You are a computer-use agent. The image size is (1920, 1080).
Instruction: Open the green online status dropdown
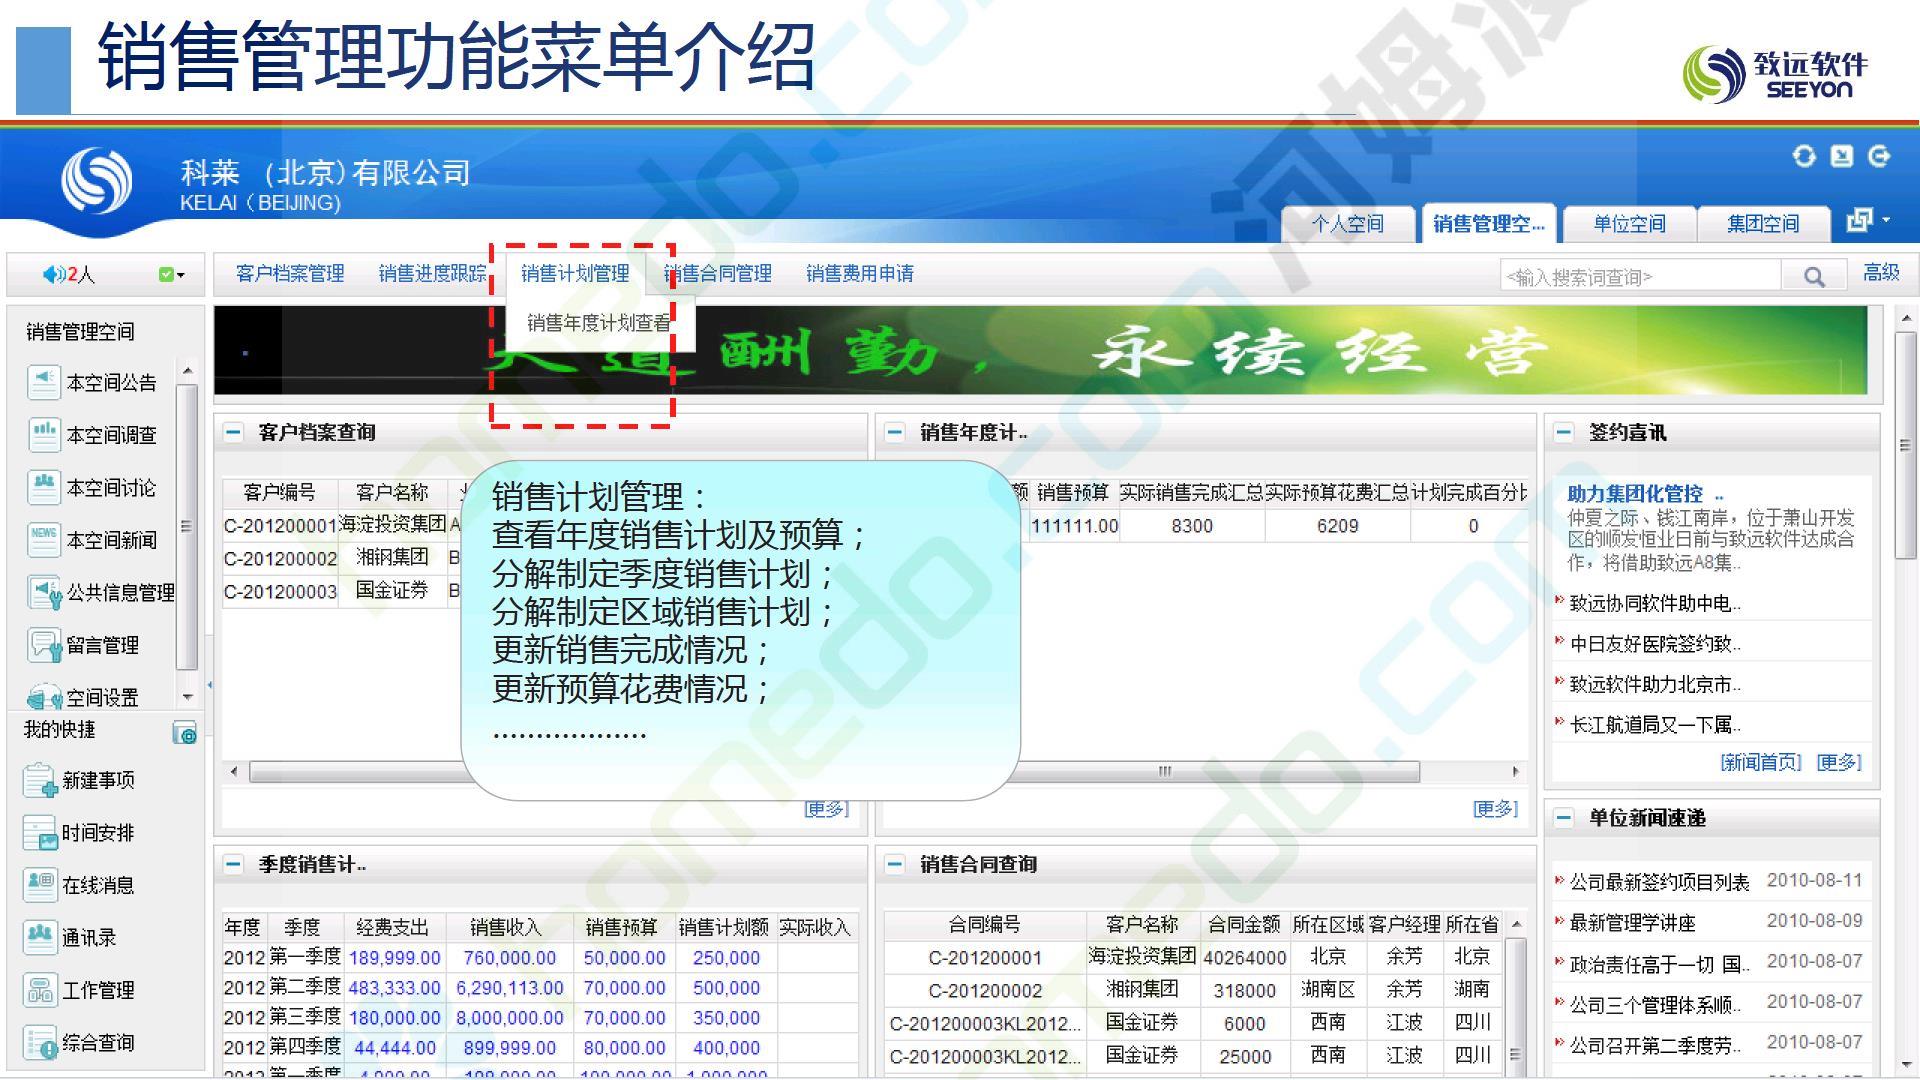click(172, 275)
